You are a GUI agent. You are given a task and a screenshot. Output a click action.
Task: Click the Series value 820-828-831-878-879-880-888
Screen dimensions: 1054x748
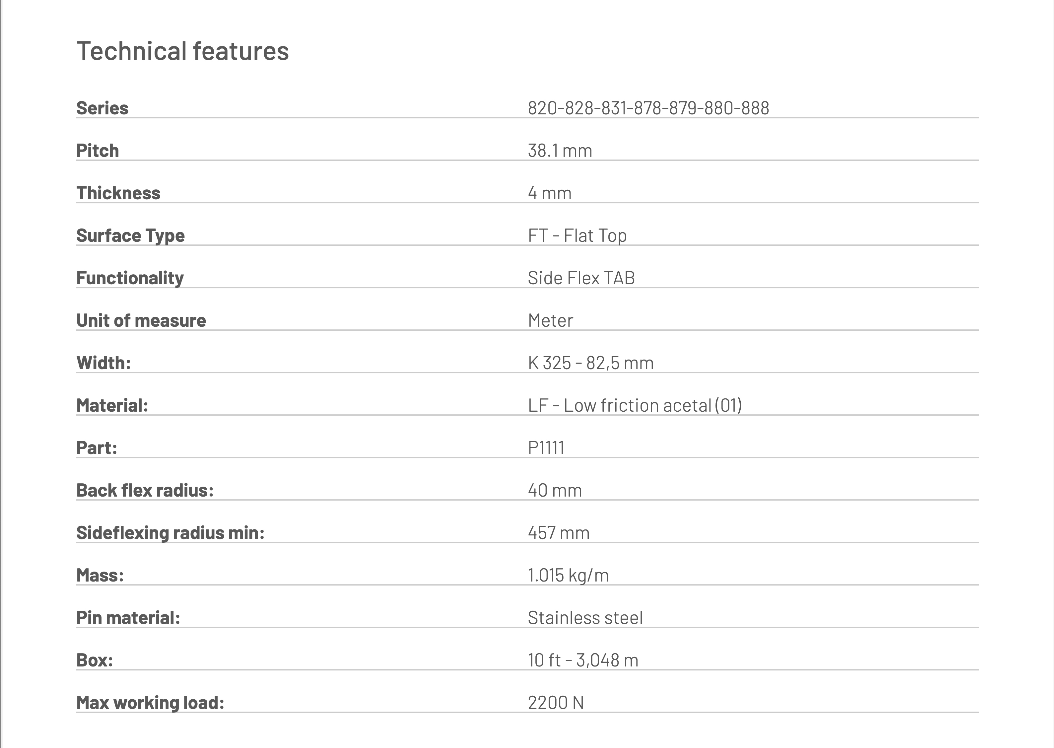tap(648, 108)
